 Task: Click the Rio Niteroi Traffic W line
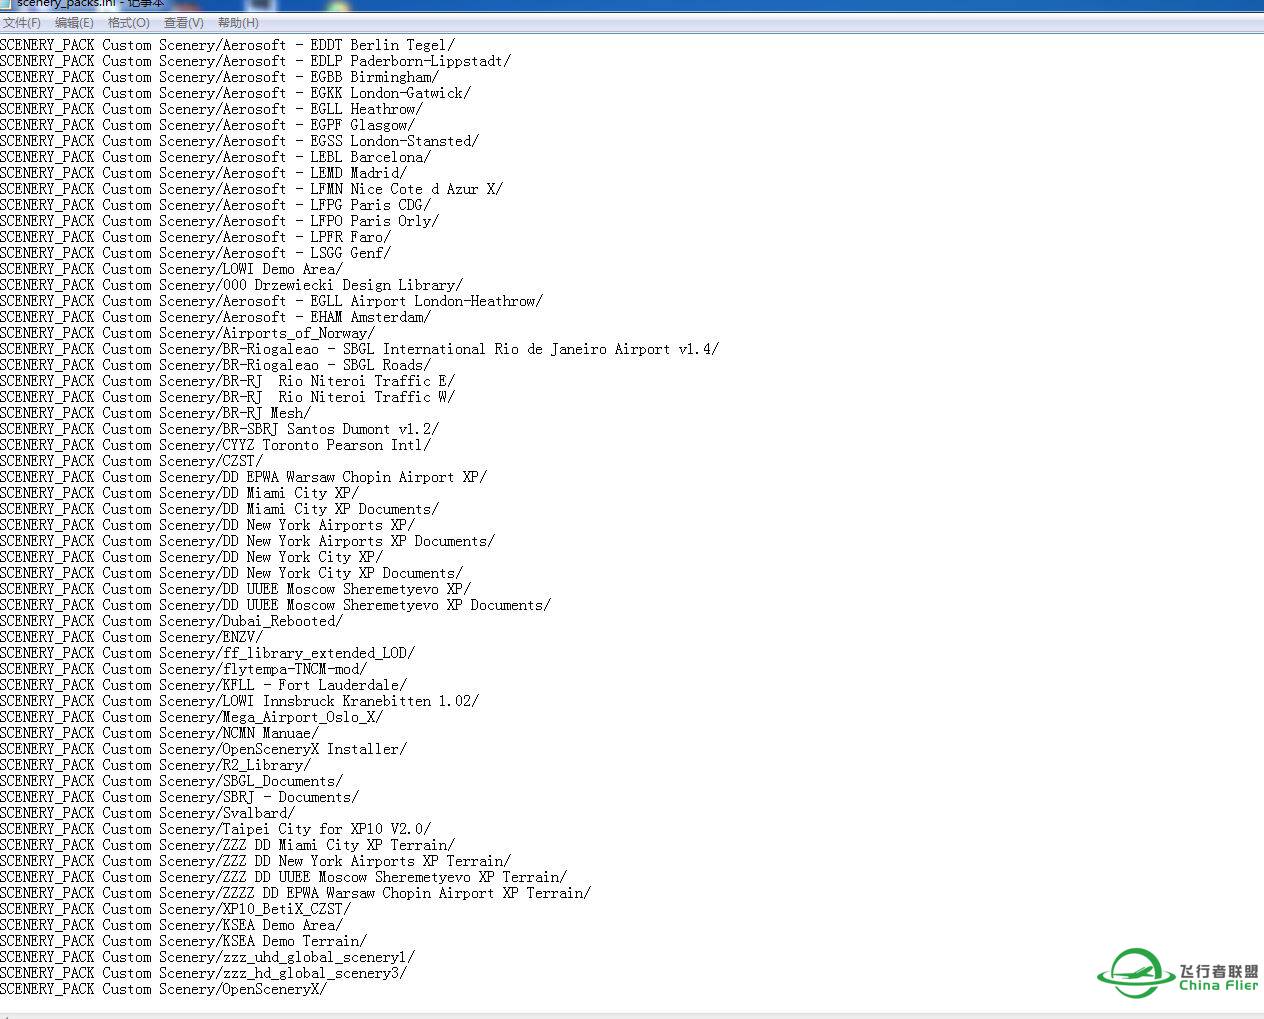[x=227, y=397]
